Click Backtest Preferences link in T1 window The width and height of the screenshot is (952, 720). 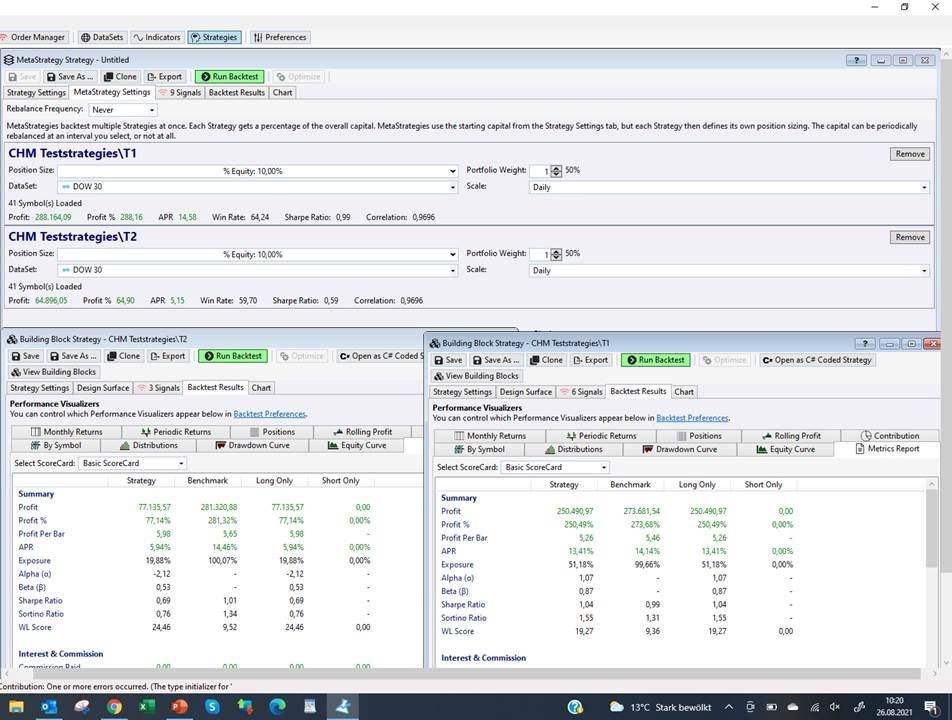click(692, 418)
